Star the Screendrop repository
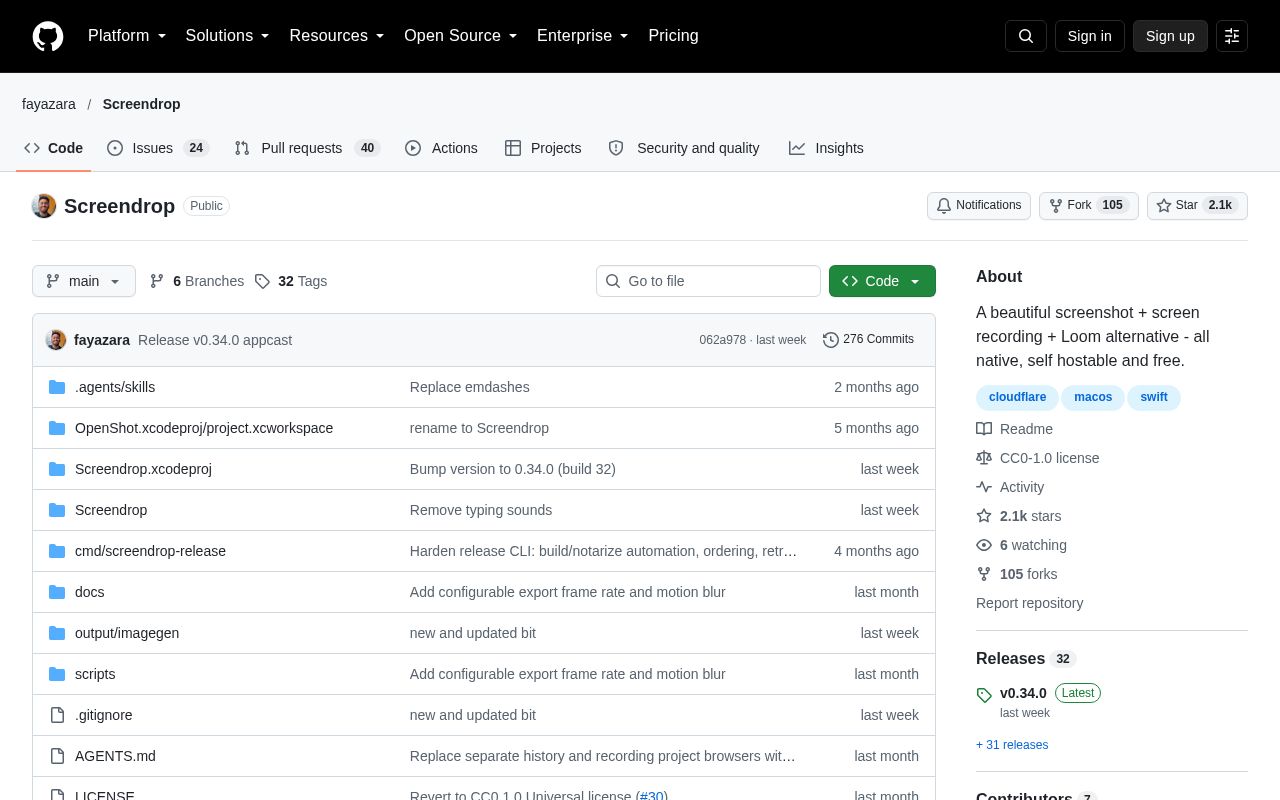The width and height of the screenshot is (1280, 800). 1197,206
